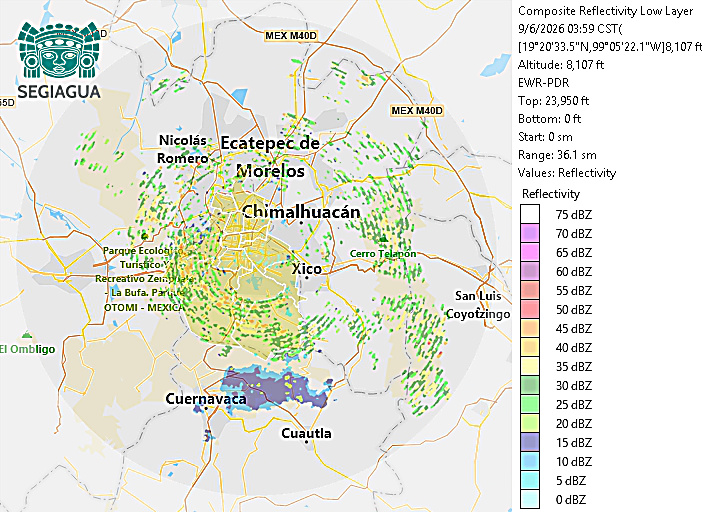The width and height of the screenshot is (702, 512).
Task: Click the Parque Ecológico Otomi-Mexica label
Action: tap(144, 279)
